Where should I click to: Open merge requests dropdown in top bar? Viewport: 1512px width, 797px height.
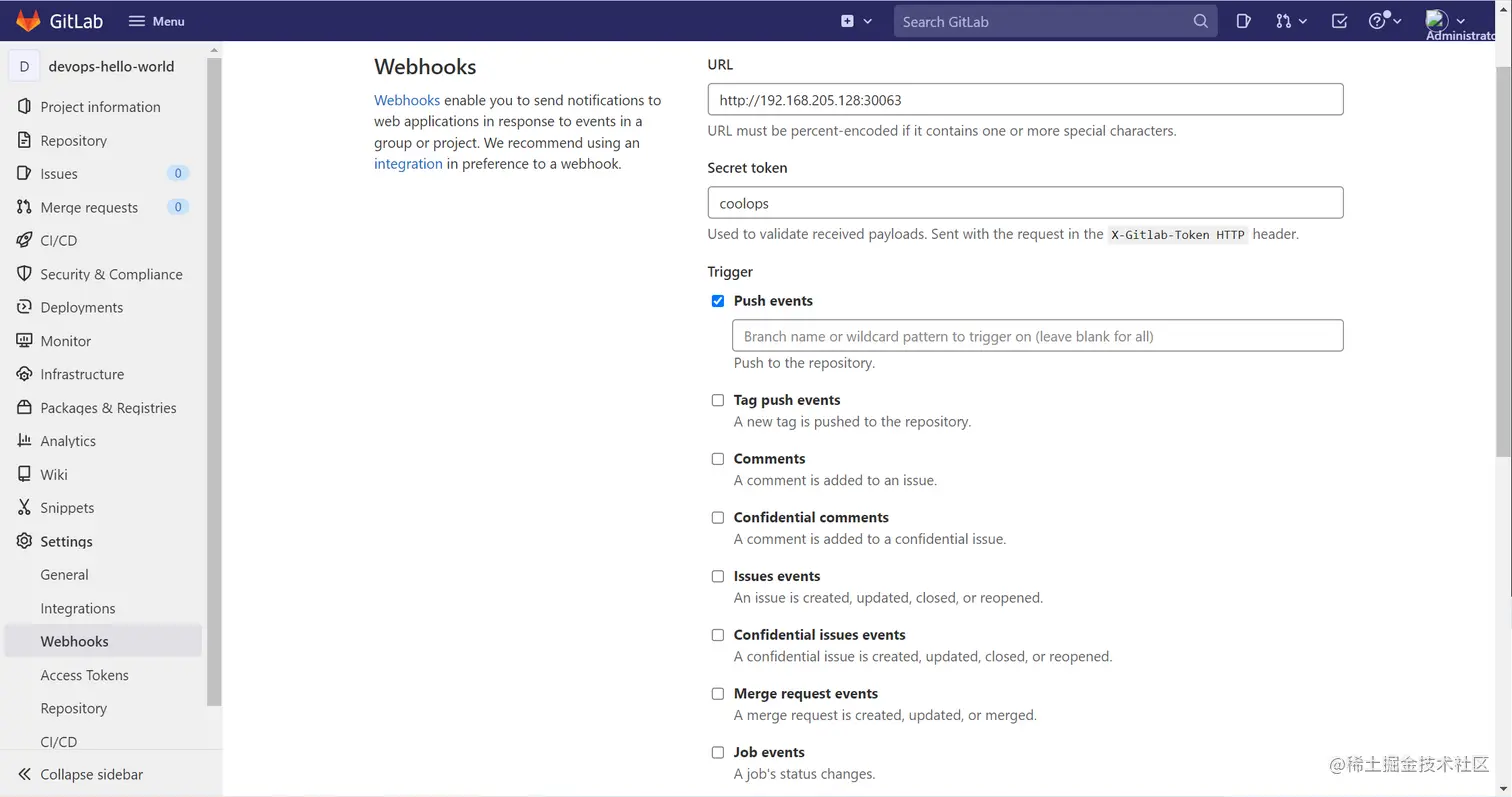click(1291, 21)
